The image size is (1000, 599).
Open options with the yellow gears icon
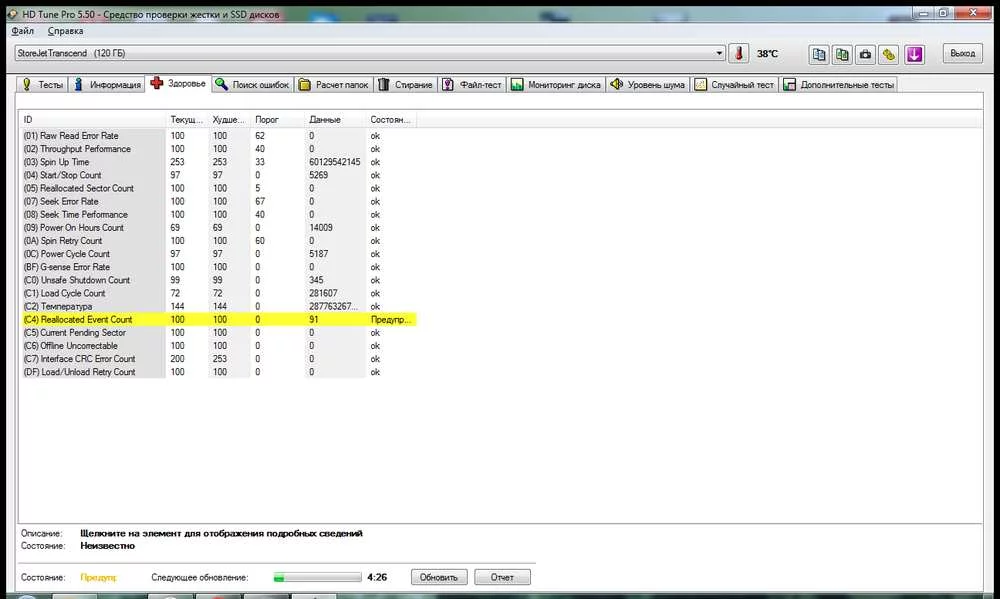tap(889, 53)
